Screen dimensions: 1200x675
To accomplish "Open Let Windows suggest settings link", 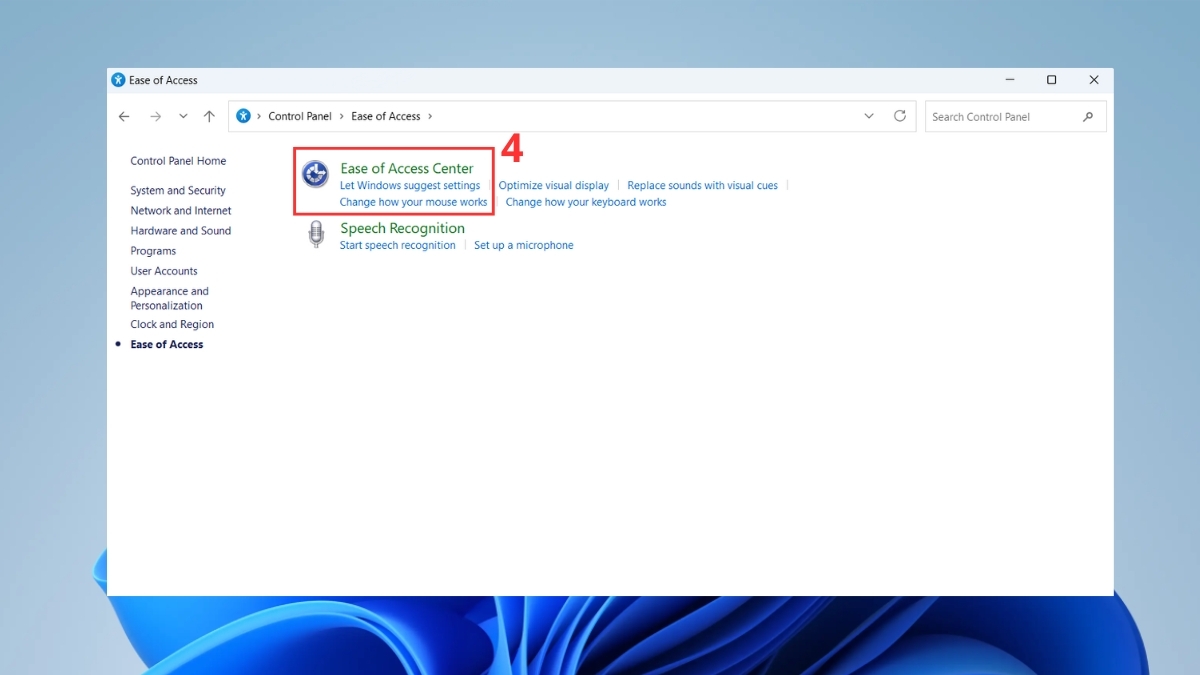I will (x=410, y=185).
